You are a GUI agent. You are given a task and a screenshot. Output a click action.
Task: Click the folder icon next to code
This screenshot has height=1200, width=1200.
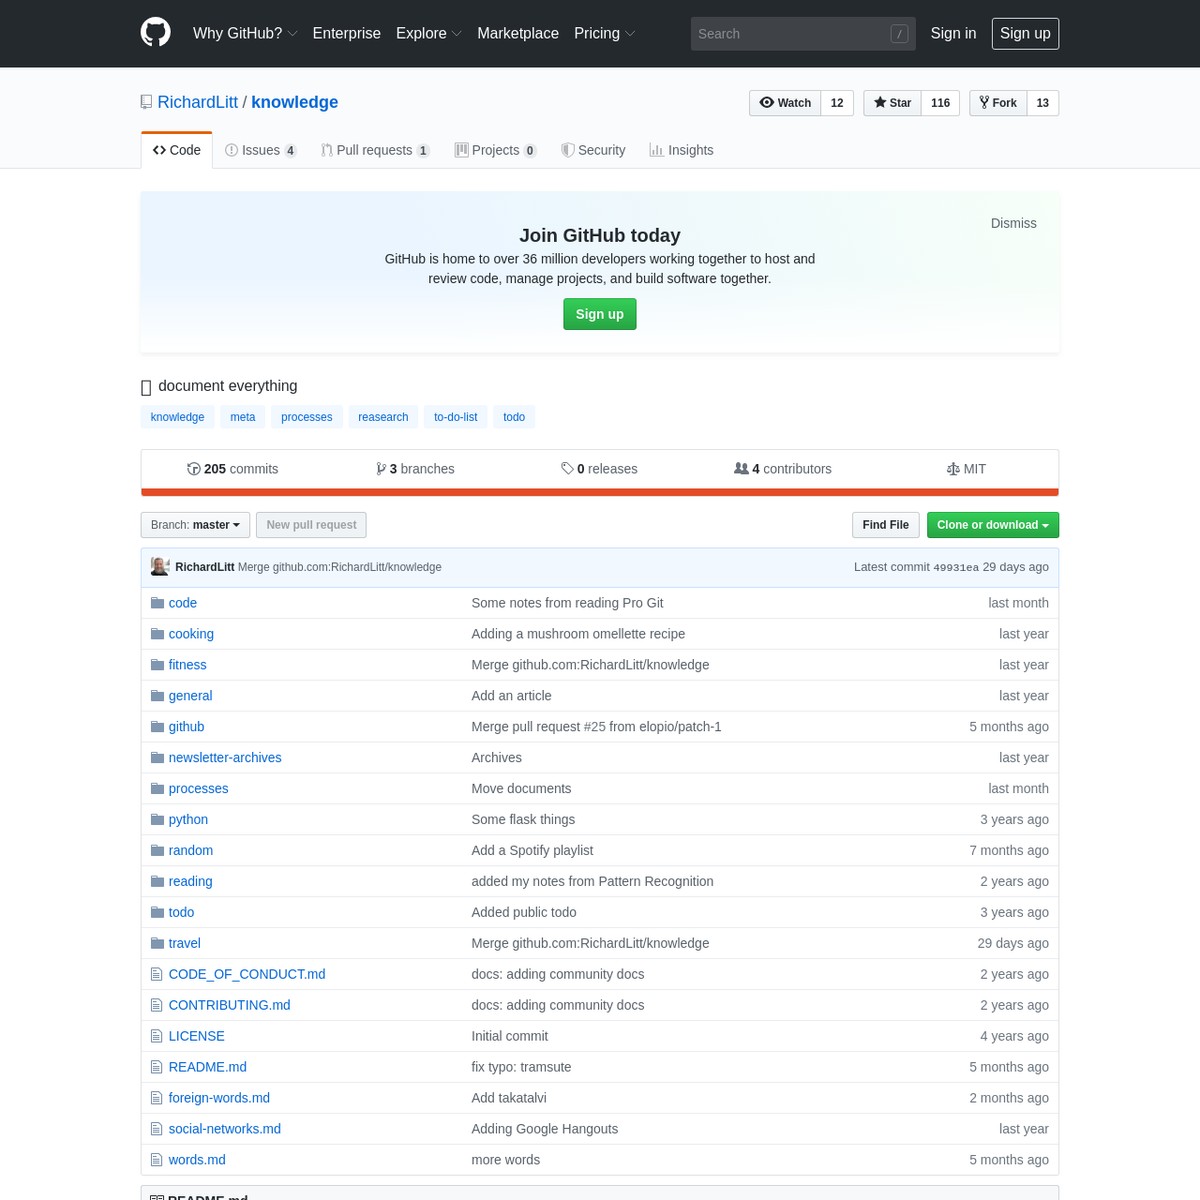pos(157,603)
